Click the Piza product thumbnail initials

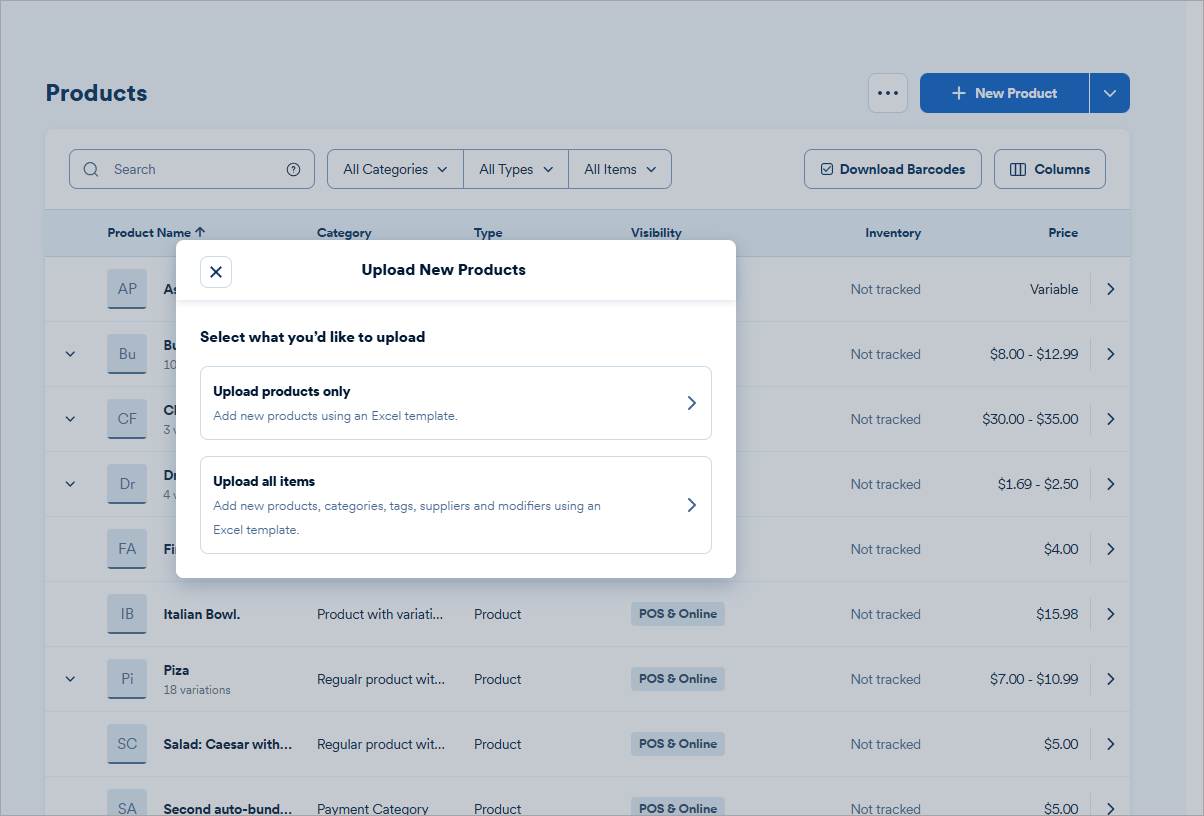click(126, 678)
